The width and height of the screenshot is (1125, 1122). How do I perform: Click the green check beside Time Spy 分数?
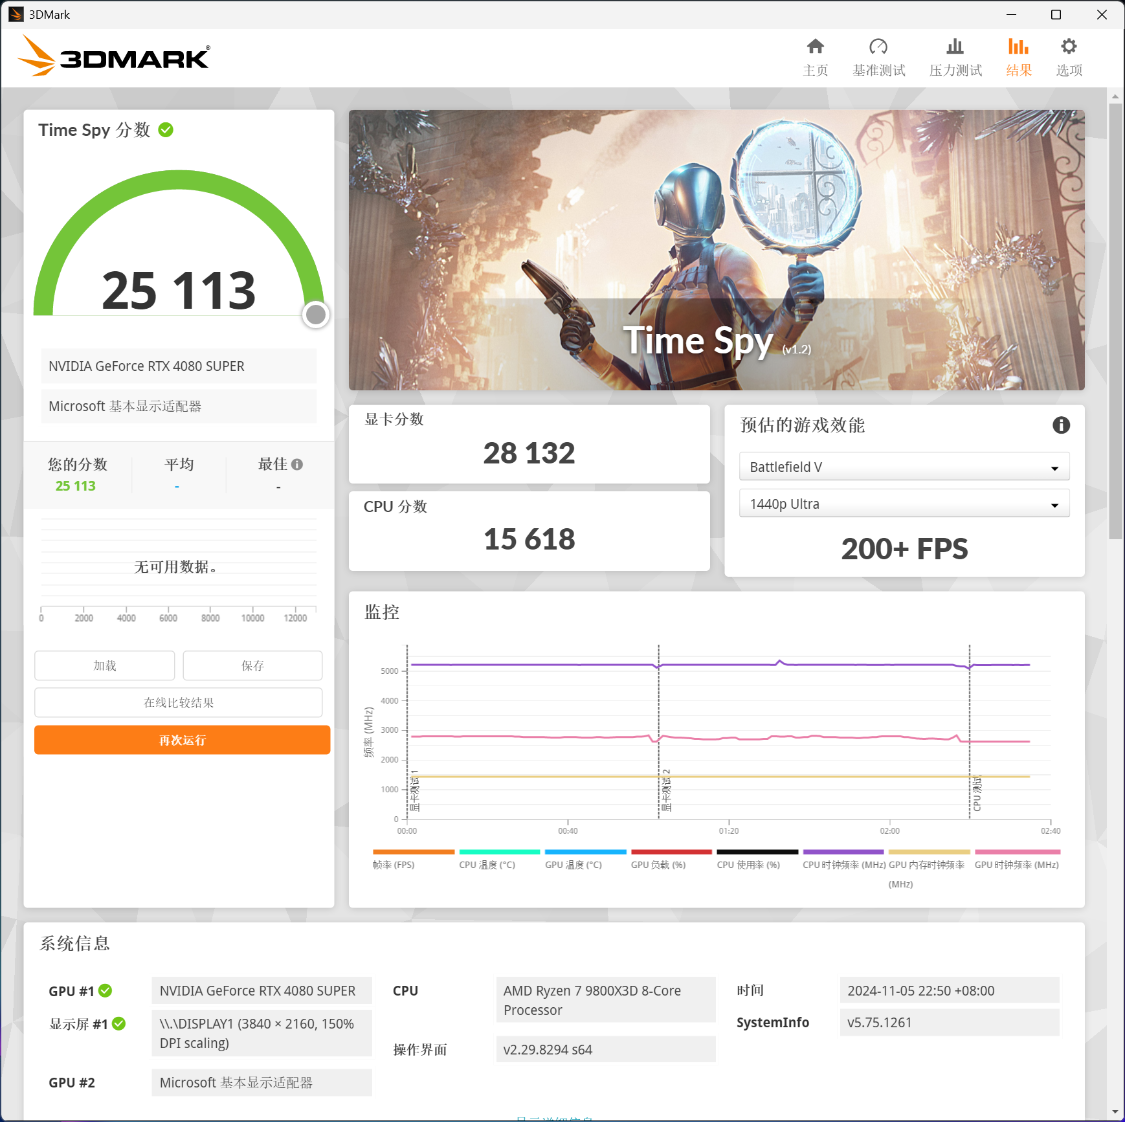166,130
